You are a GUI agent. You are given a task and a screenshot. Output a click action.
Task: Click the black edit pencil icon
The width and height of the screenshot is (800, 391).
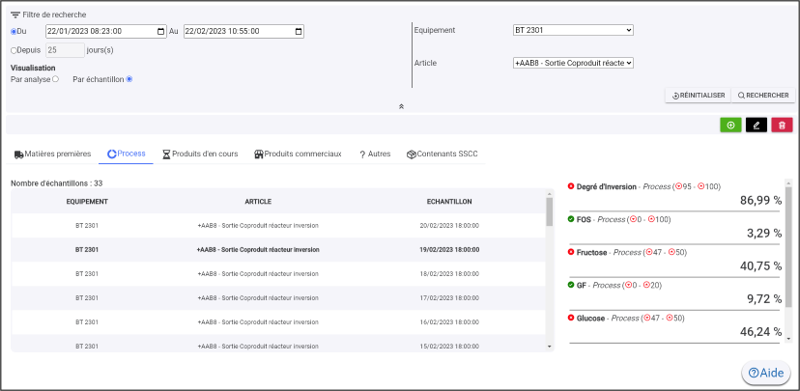click(756, 125)
